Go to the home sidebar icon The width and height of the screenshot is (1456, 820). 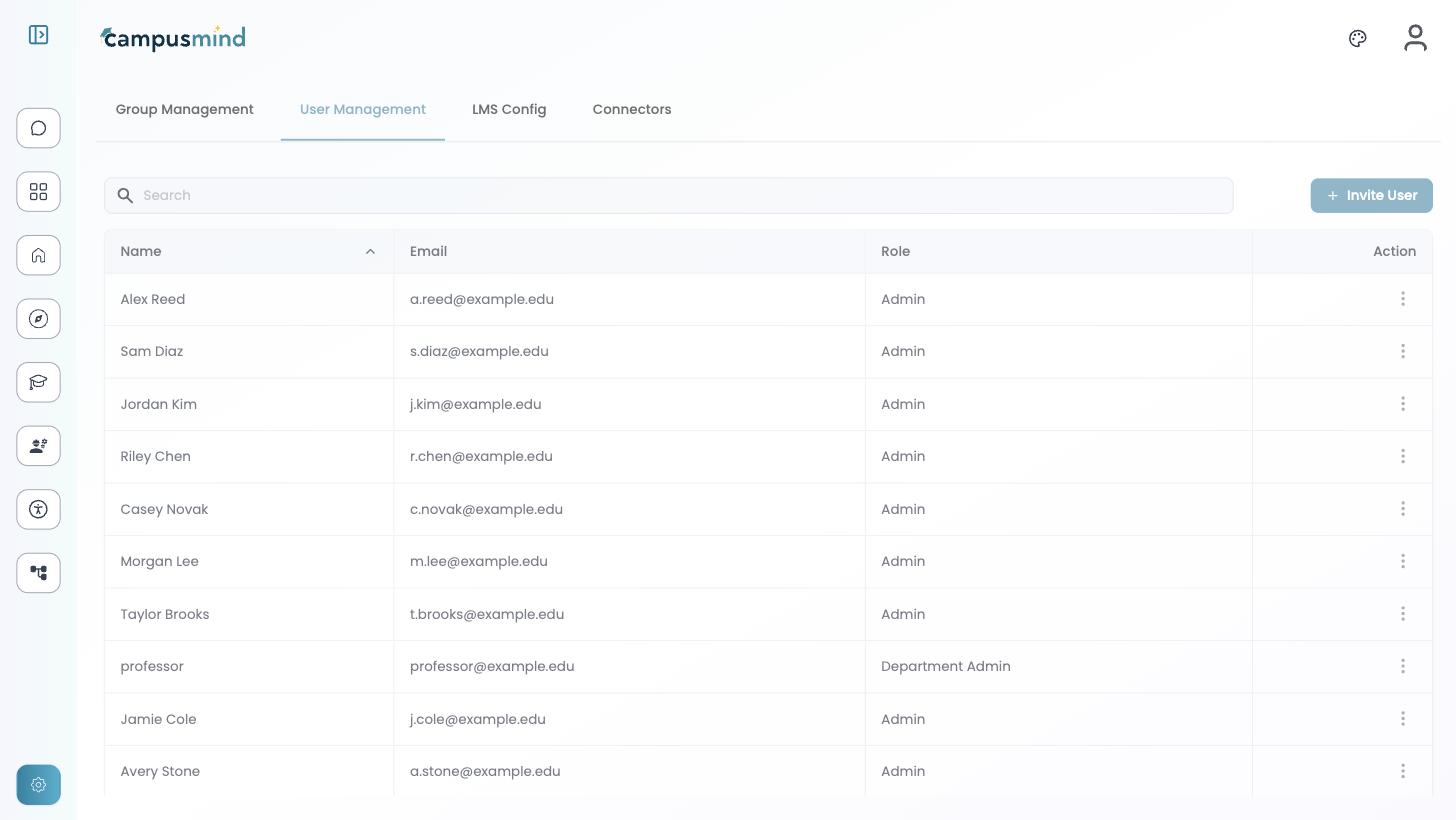pyautogui.click(x=38, y=255)
